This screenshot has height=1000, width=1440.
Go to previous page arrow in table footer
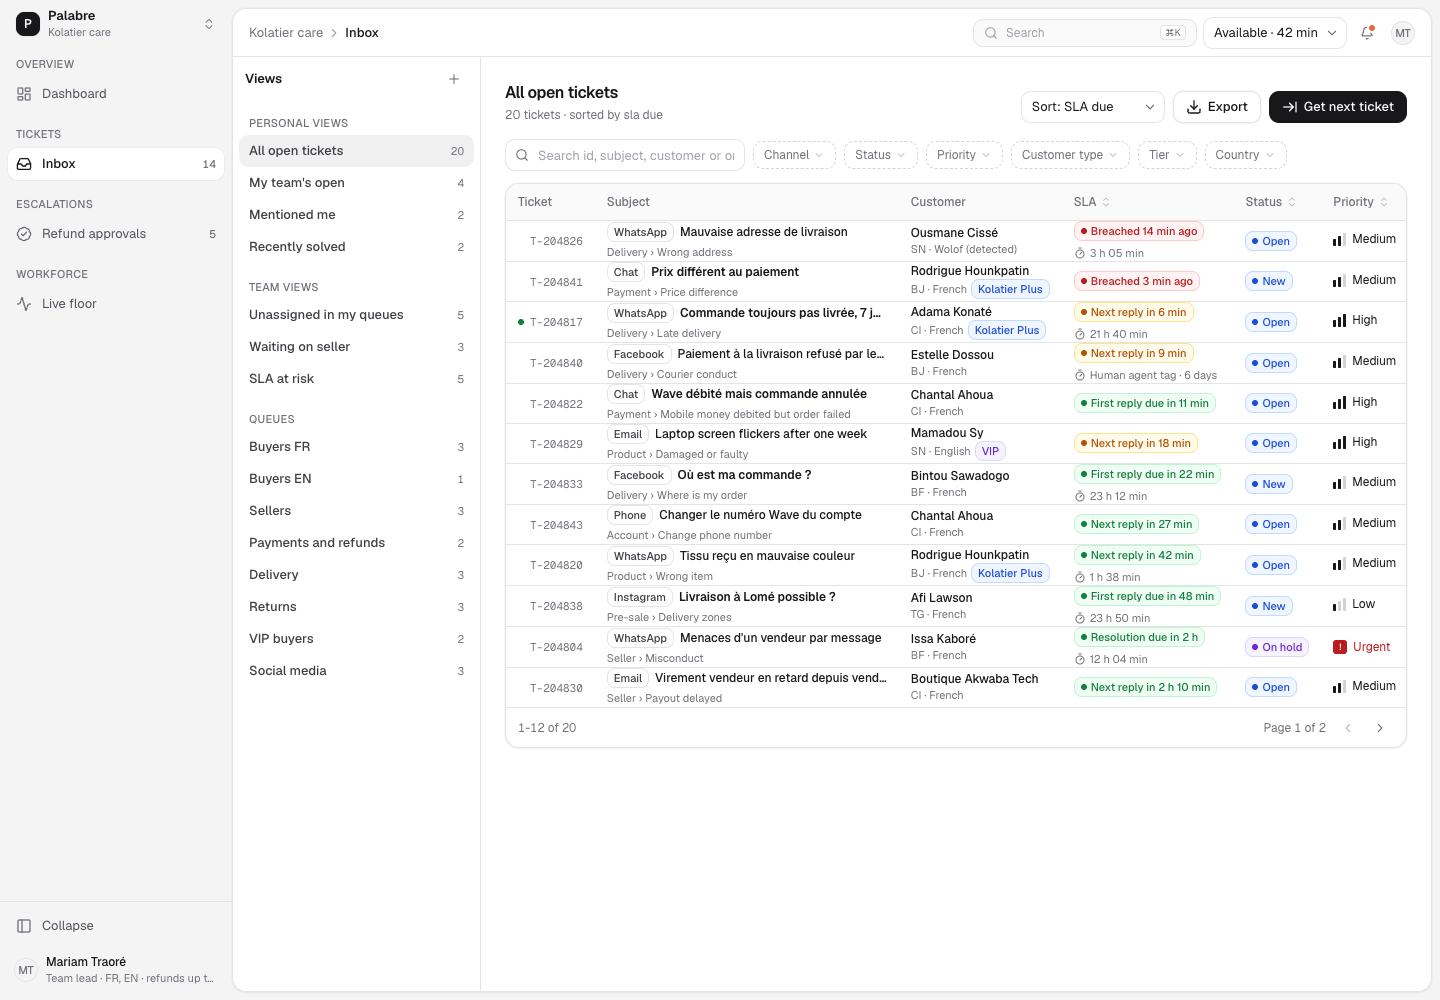point(1348,728)
